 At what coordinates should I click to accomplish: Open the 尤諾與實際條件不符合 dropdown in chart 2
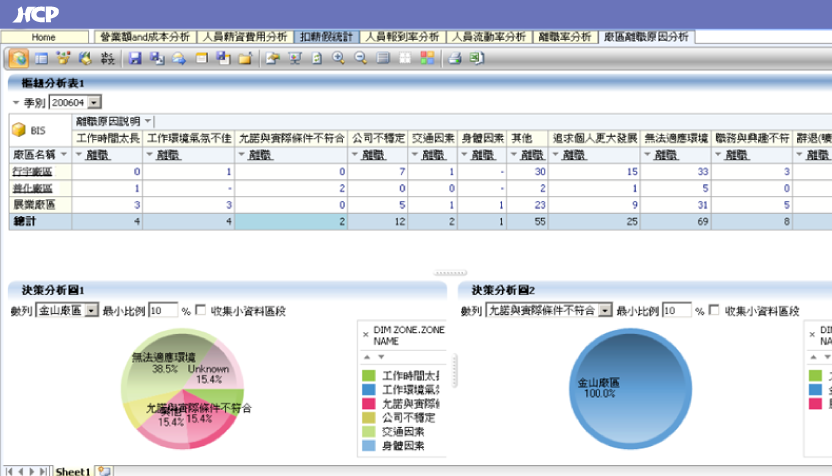coord(605,311)
